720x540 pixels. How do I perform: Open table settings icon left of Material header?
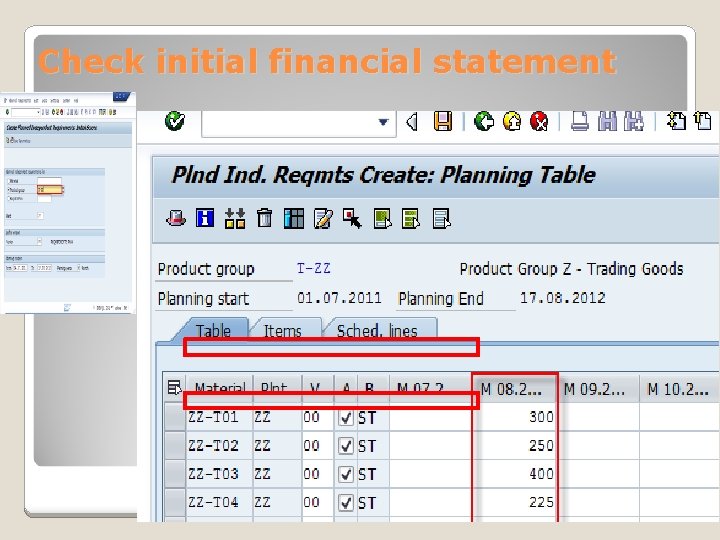pyautogui.click(x=174, y=388)
